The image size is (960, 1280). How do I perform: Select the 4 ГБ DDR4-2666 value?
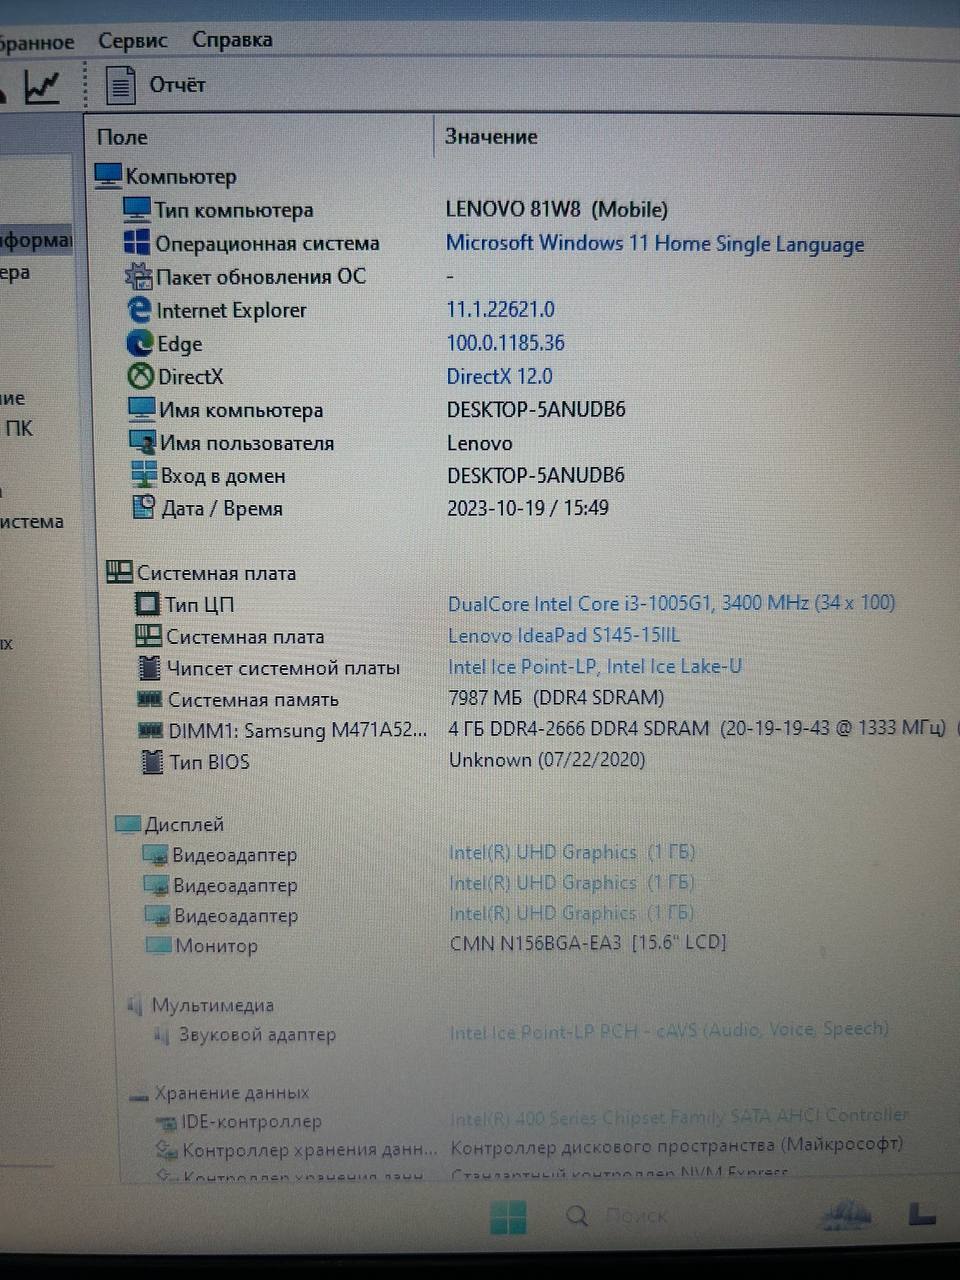click(x=697, y=728)
